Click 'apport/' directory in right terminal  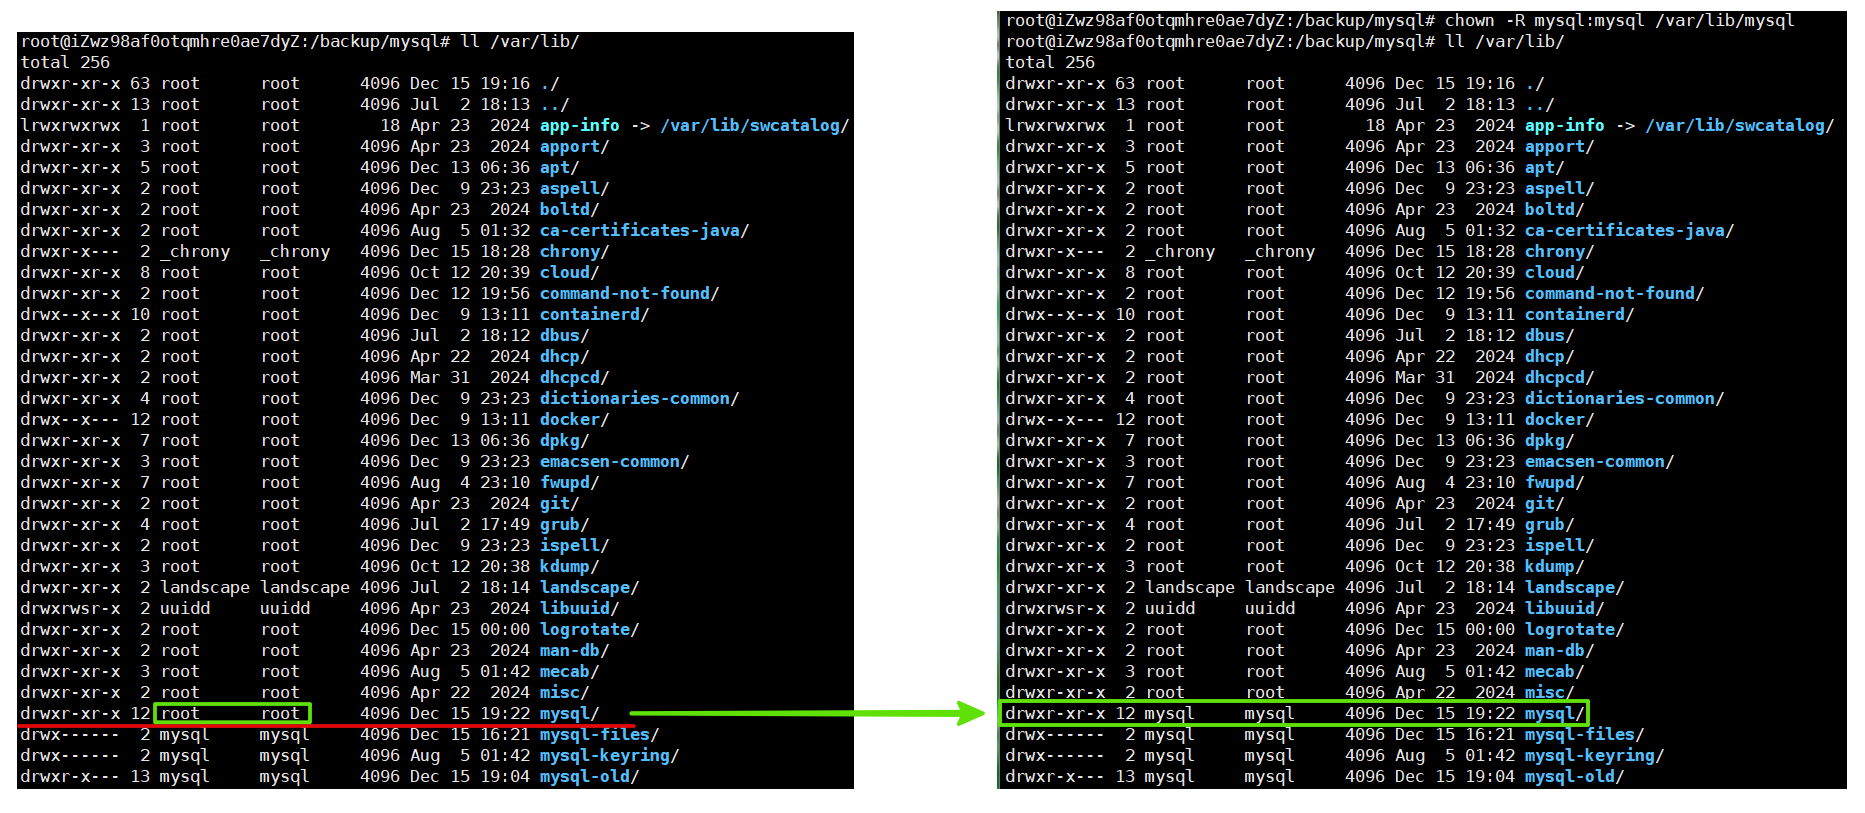coord(1560,147)
